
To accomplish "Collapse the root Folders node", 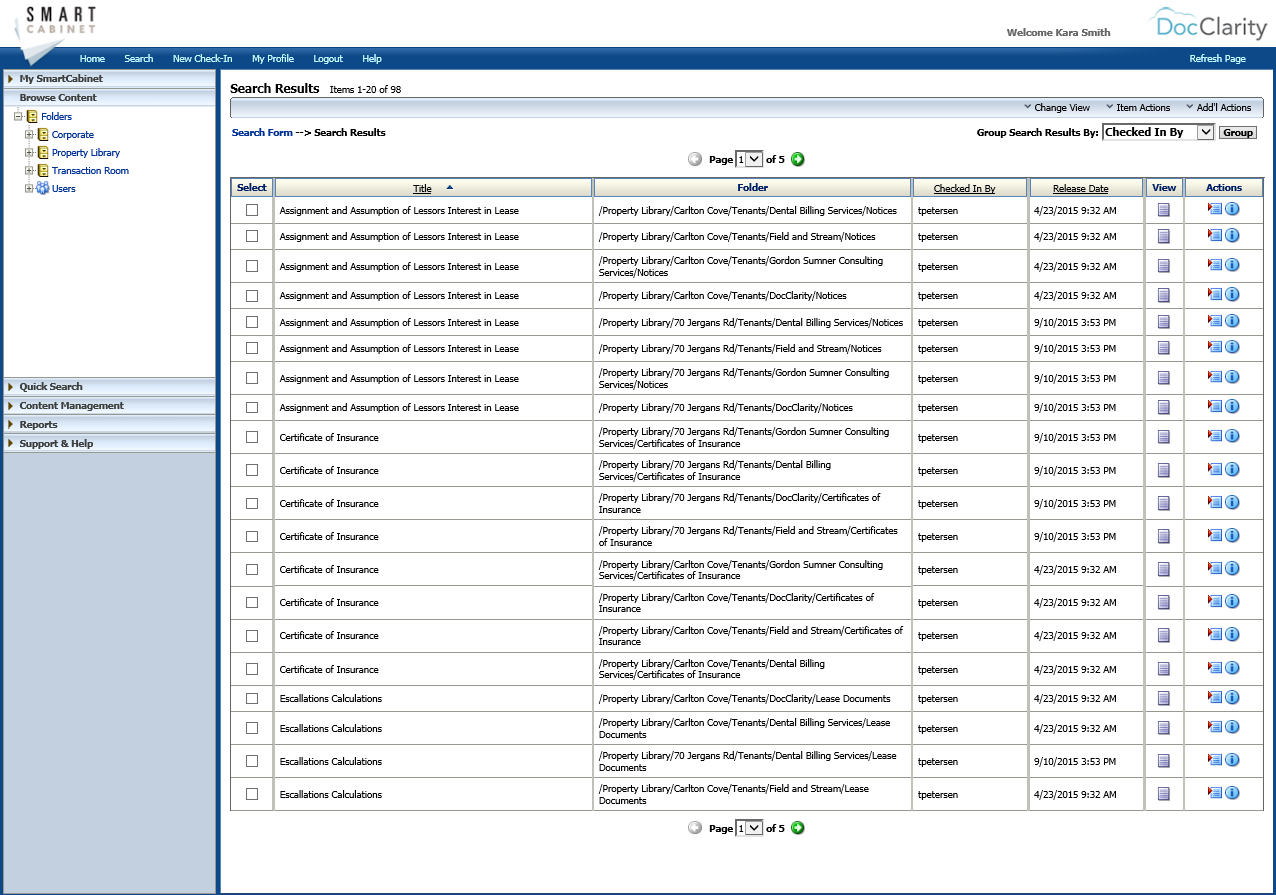I will pyautogui.click(x=18, y=116).
